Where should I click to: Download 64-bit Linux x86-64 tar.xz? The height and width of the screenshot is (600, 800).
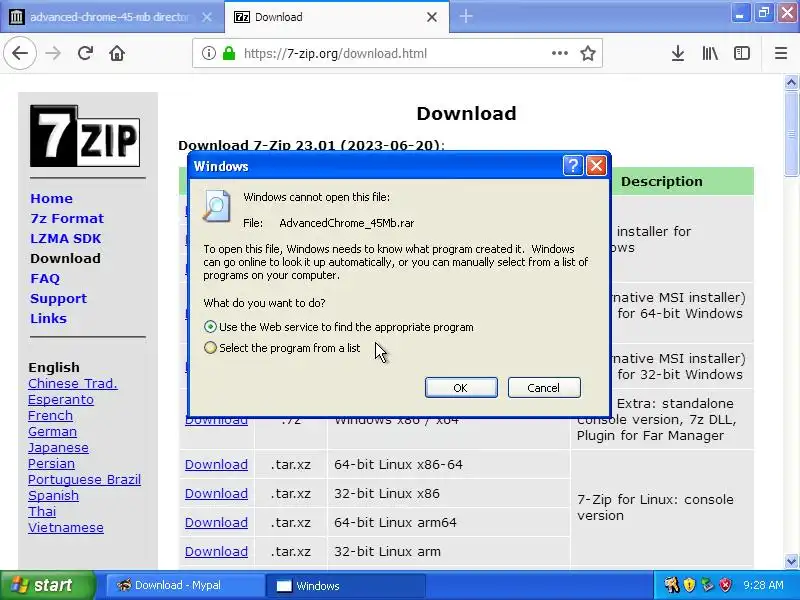click(x=216, y=464)
